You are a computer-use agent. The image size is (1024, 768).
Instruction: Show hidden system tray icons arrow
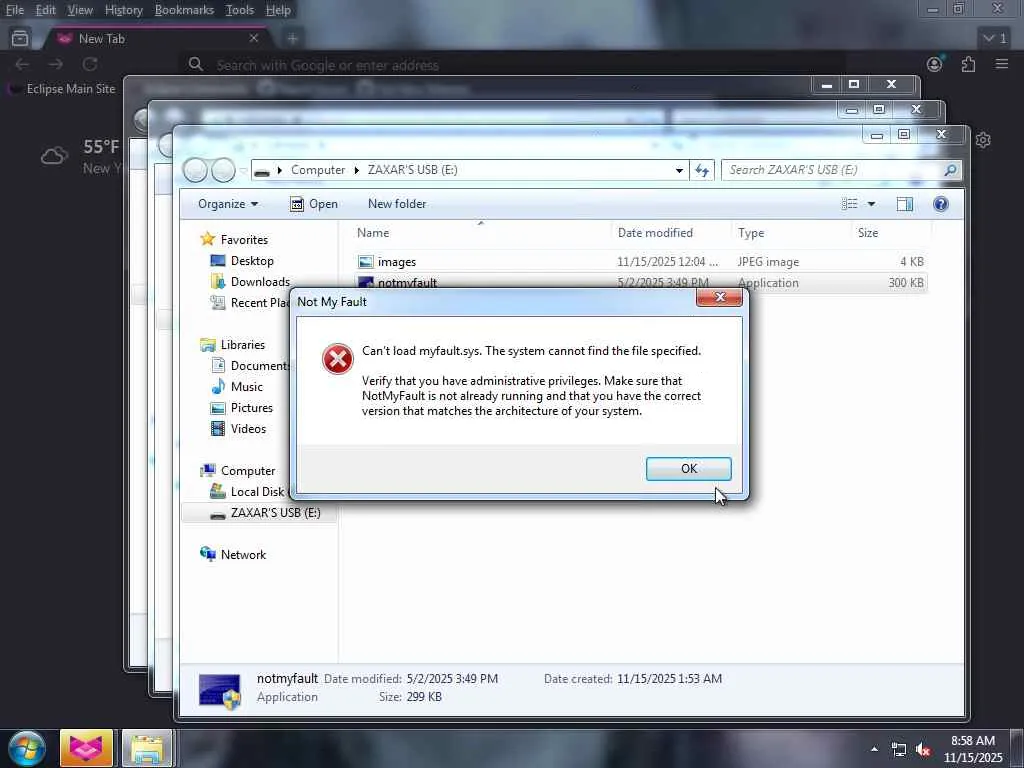(x=874, y=749)
